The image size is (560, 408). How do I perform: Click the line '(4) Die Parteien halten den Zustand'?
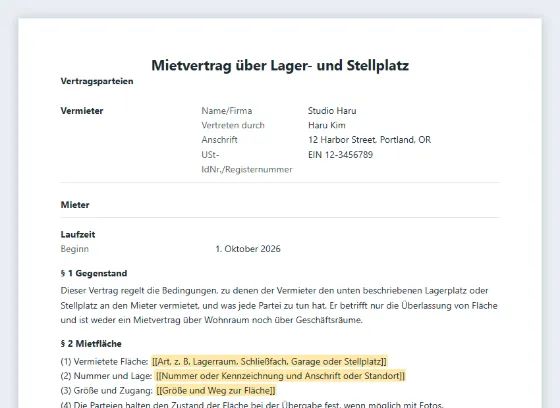pos(252,405)
